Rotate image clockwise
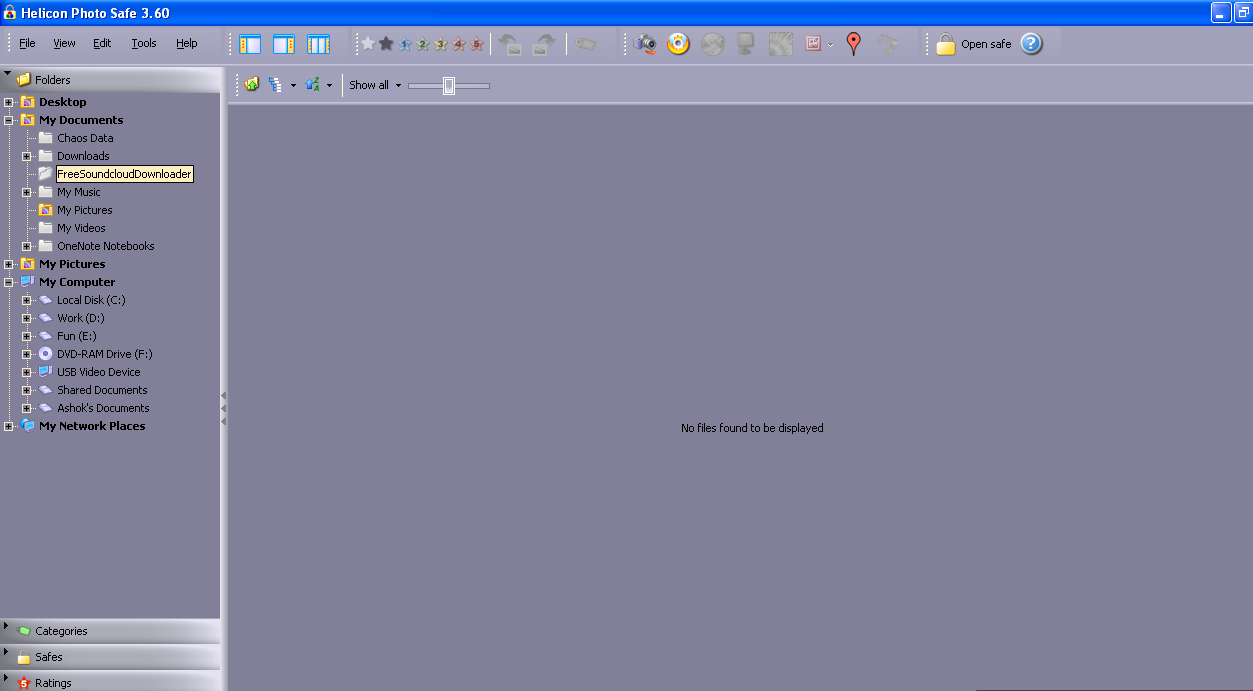 coord(545,44)
